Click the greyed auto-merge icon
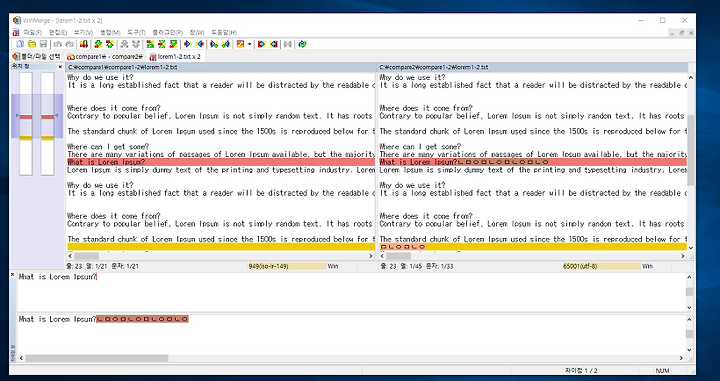The width and height of the screenshot is (720, 381). pyautogui.click(x=288, y=44)
